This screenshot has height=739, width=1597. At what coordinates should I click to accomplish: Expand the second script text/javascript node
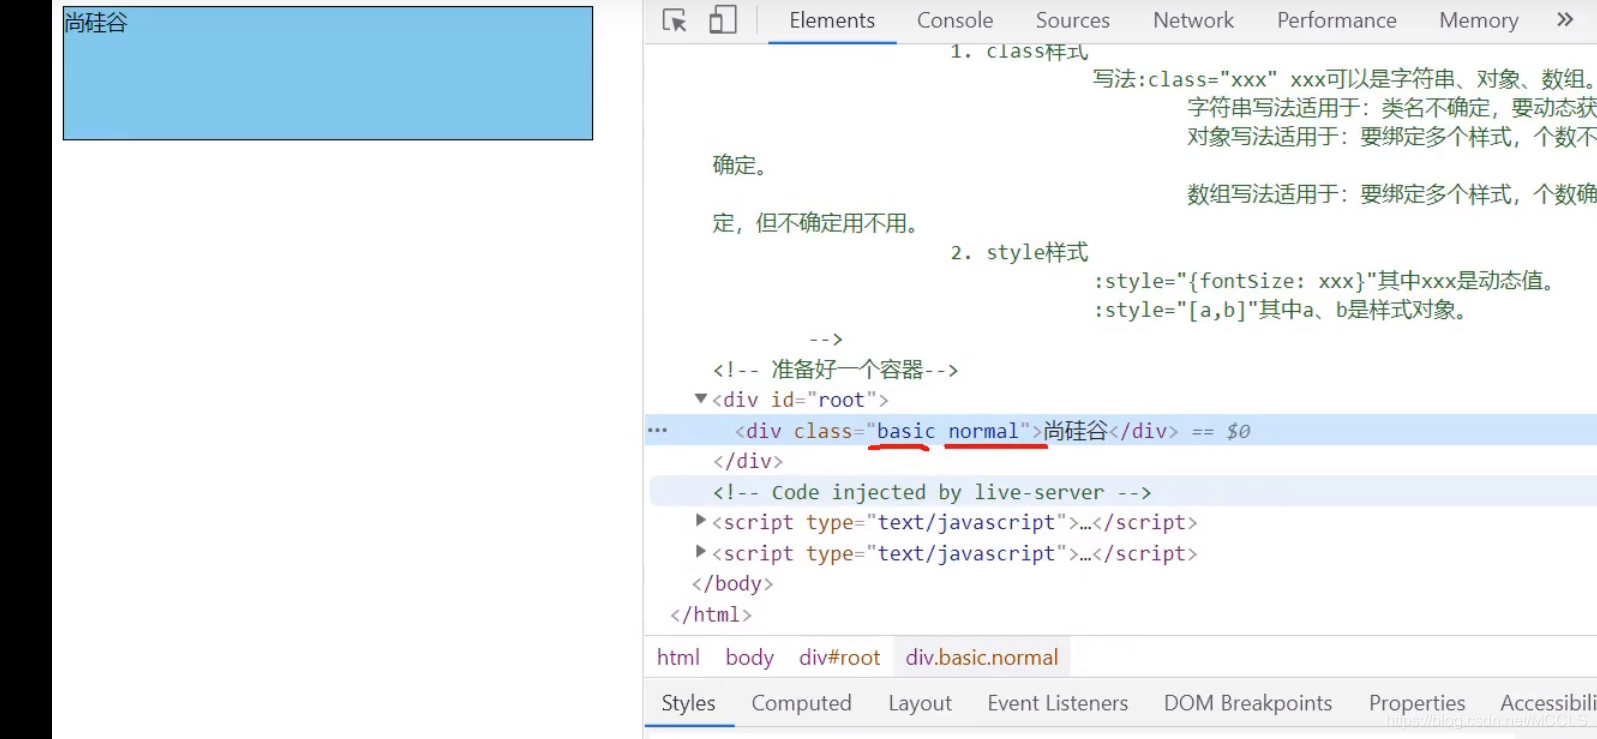700,551
